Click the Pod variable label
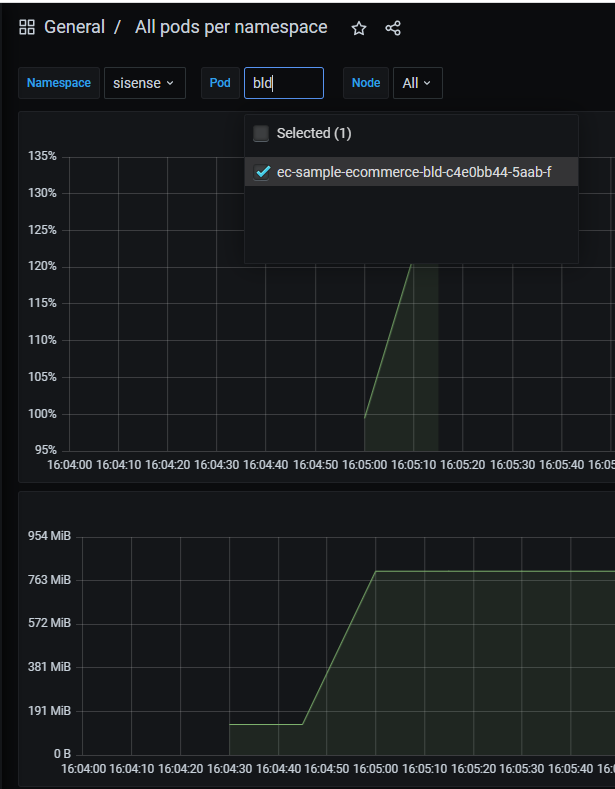615x789 pixels. (x=220, y=83)
